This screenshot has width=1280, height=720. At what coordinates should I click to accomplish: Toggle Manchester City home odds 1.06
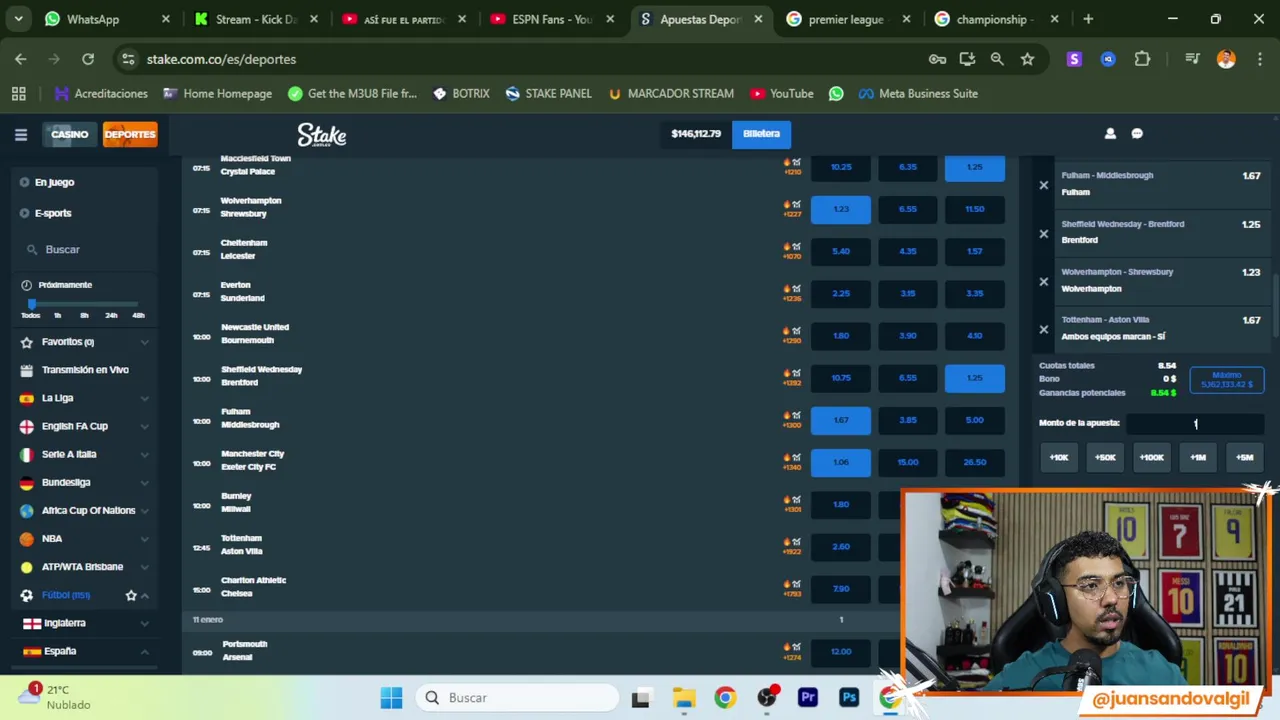point(841,462)
